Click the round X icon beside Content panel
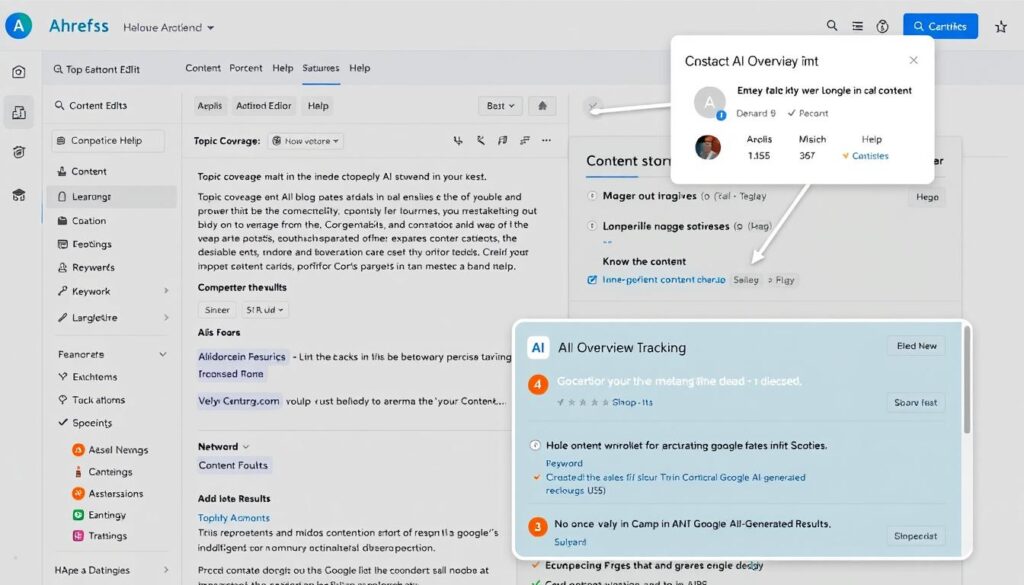 point(593,106)
